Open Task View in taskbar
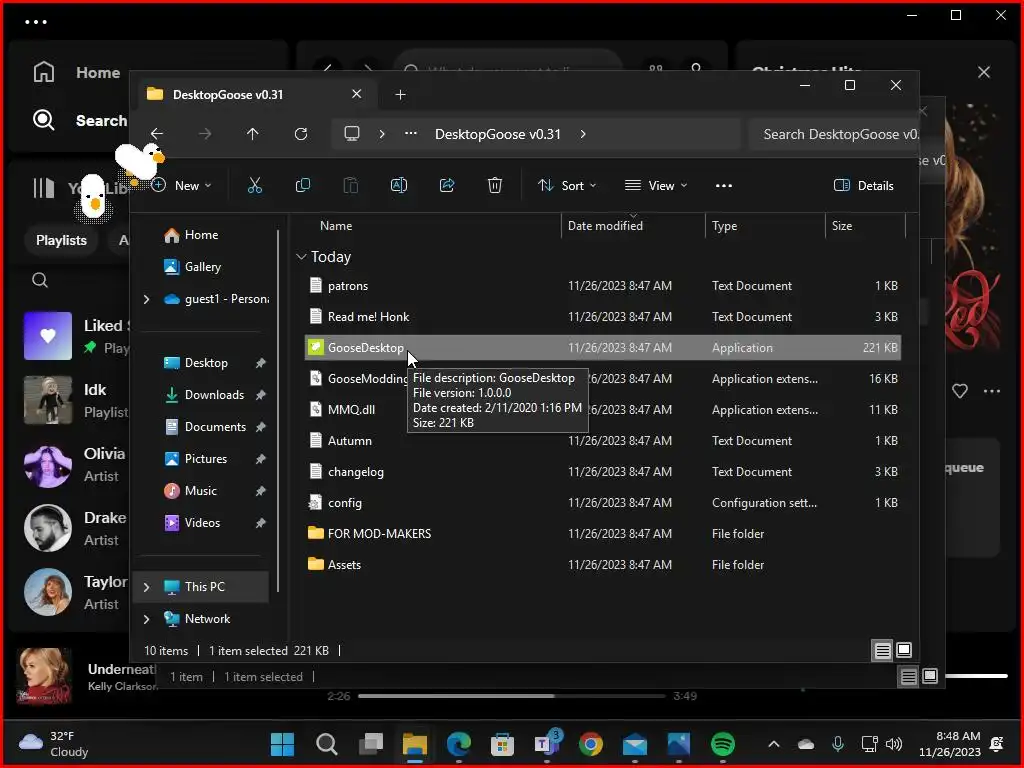The height and width of the screenshot is (768, 1024). (x=371, y=744)
